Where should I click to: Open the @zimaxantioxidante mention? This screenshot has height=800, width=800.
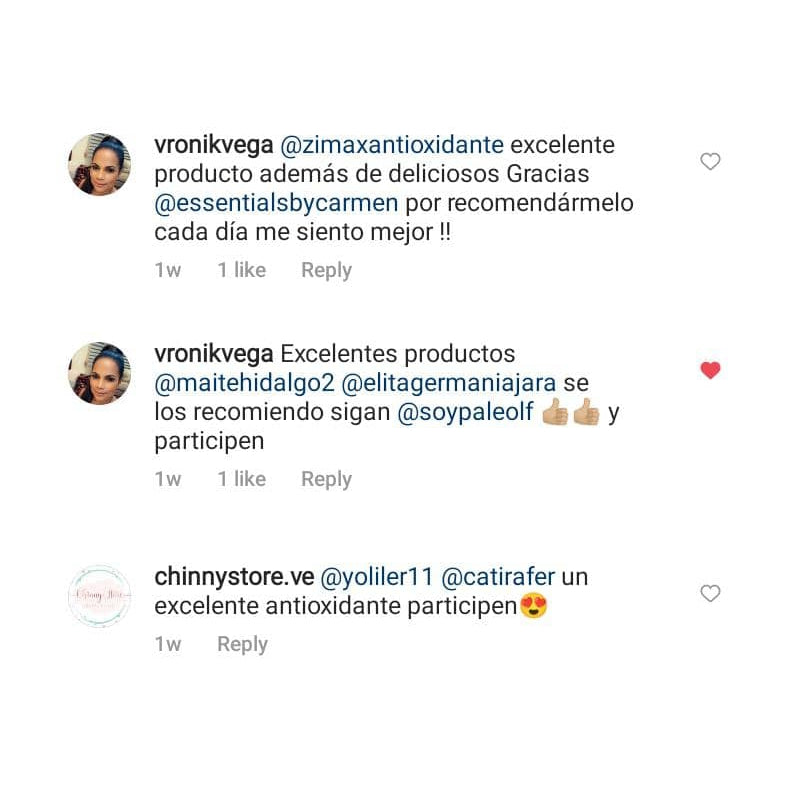pos(392,145)
